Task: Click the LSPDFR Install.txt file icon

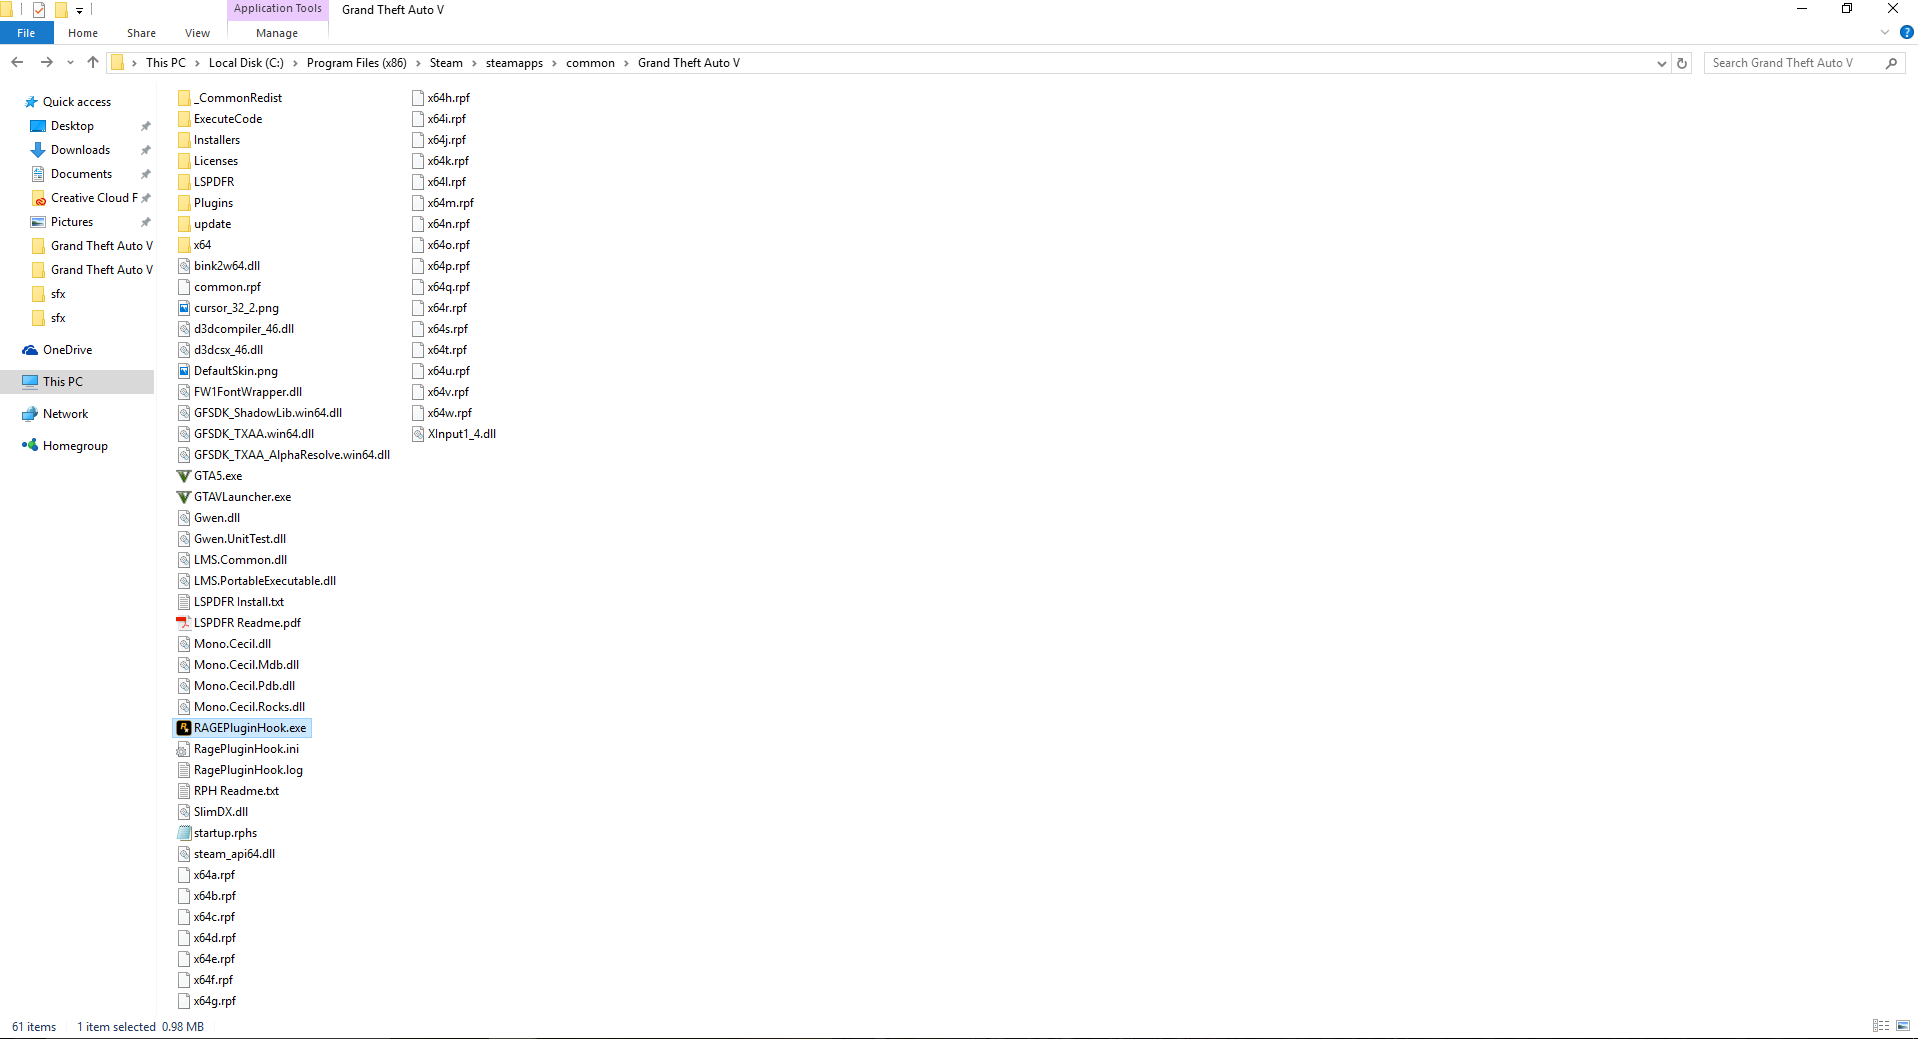Action: point(184,602)
